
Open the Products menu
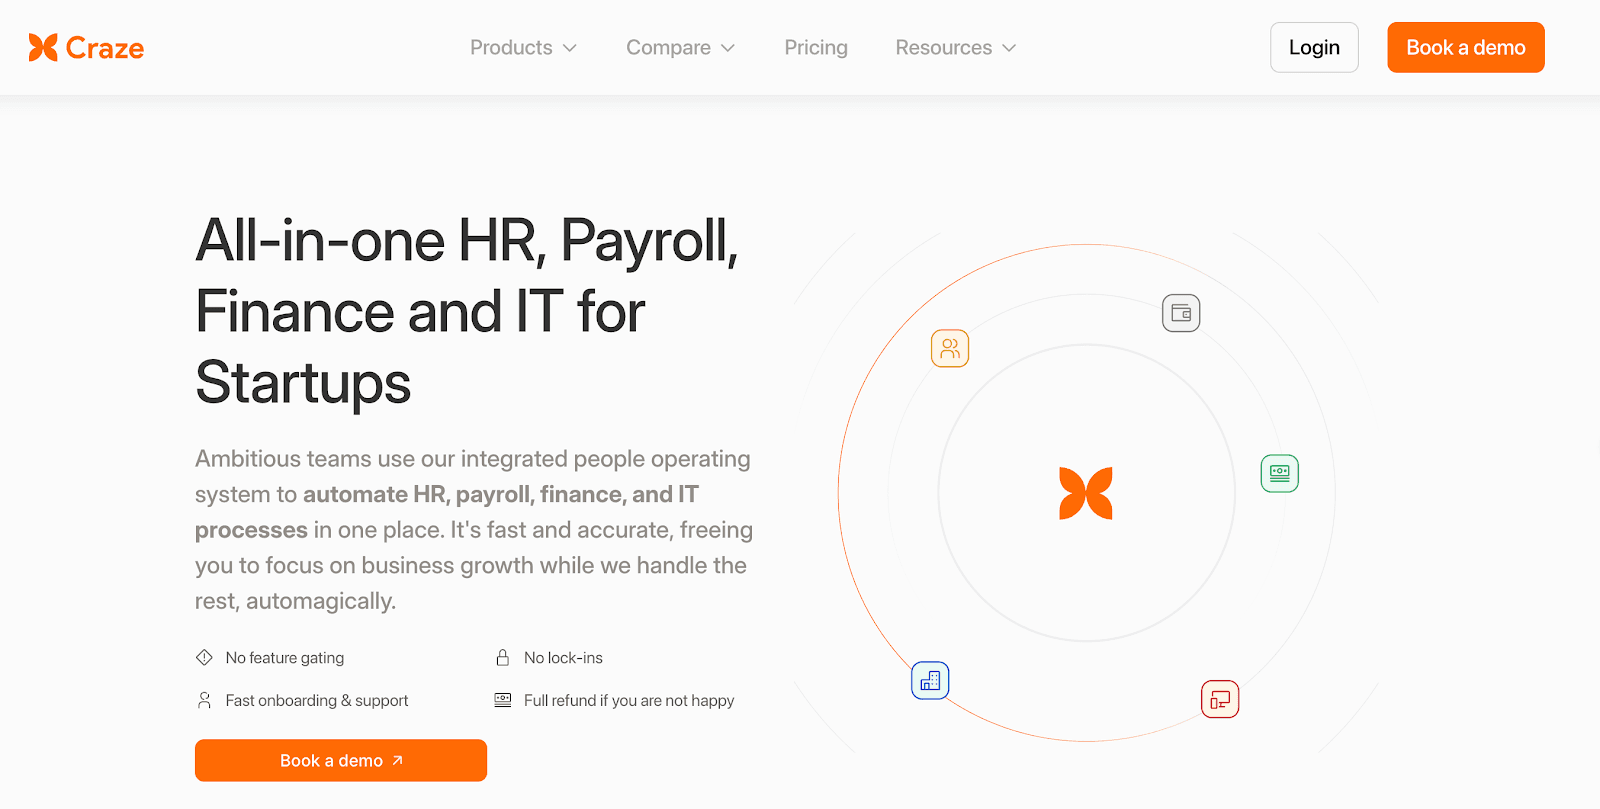[x=523, y=48]
